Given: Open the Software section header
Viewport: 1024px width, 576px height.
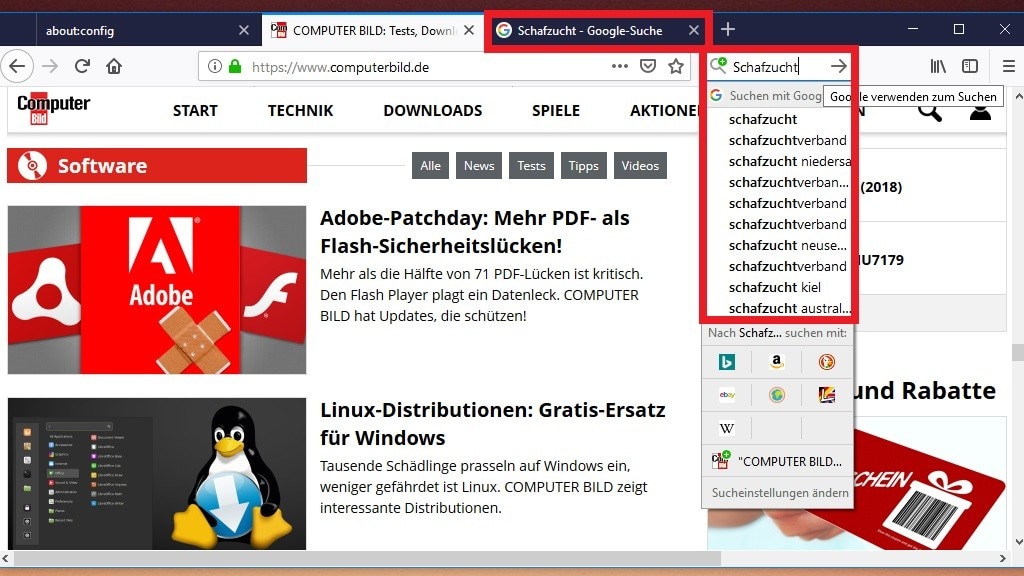Looking at the screenshot, I should (157, 166).
